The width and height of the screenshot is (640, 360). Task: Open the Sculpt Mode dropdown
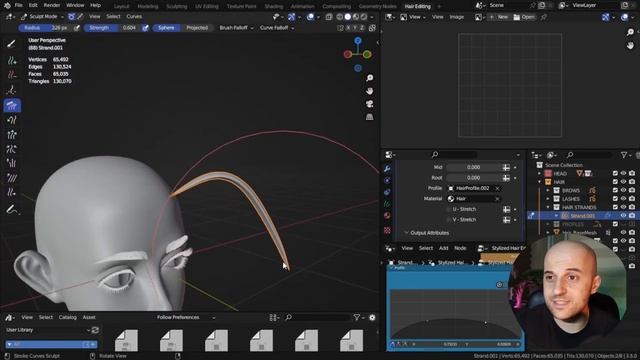42,17
